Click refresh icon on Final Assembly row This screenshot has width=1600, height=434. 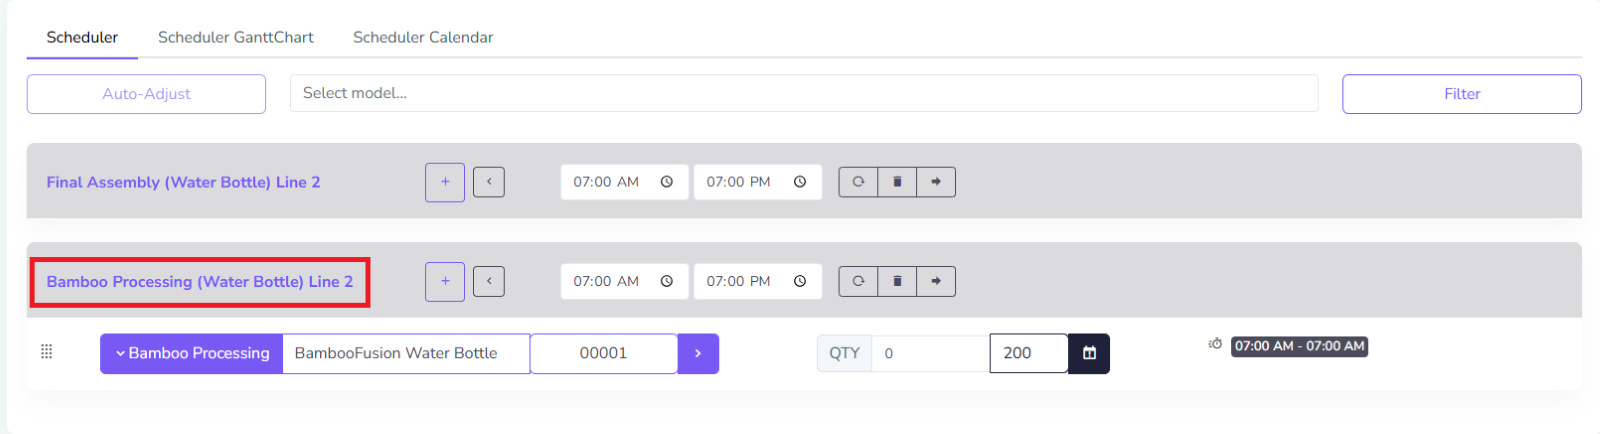[x=858, y=182]
